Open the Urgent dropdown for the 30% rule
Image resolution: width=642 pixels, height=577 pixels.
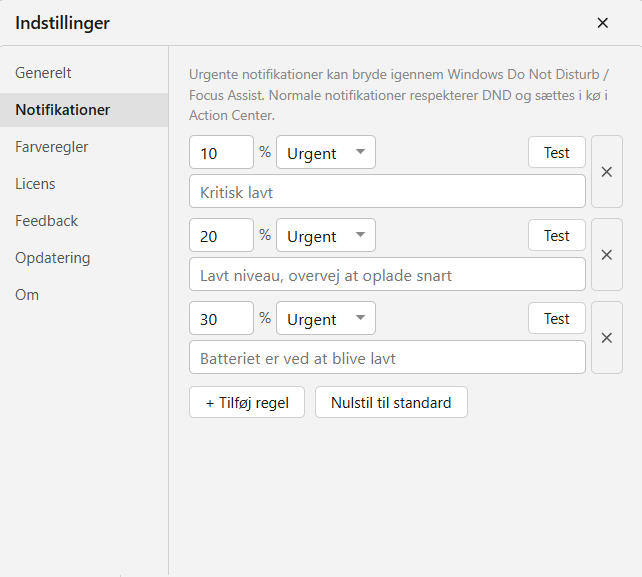(326, 318)
